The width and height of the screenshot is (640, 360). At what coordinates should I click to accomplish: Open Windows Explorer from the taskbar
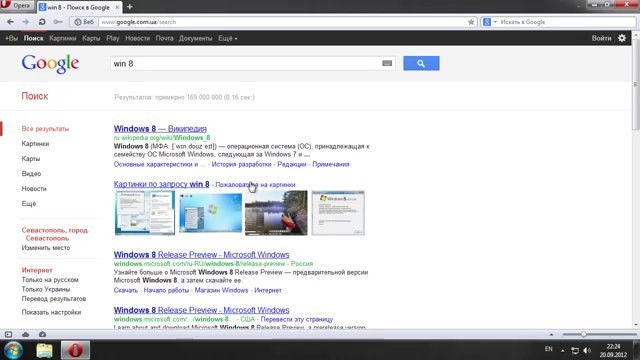pyautogui.click(x=44, y=350)
